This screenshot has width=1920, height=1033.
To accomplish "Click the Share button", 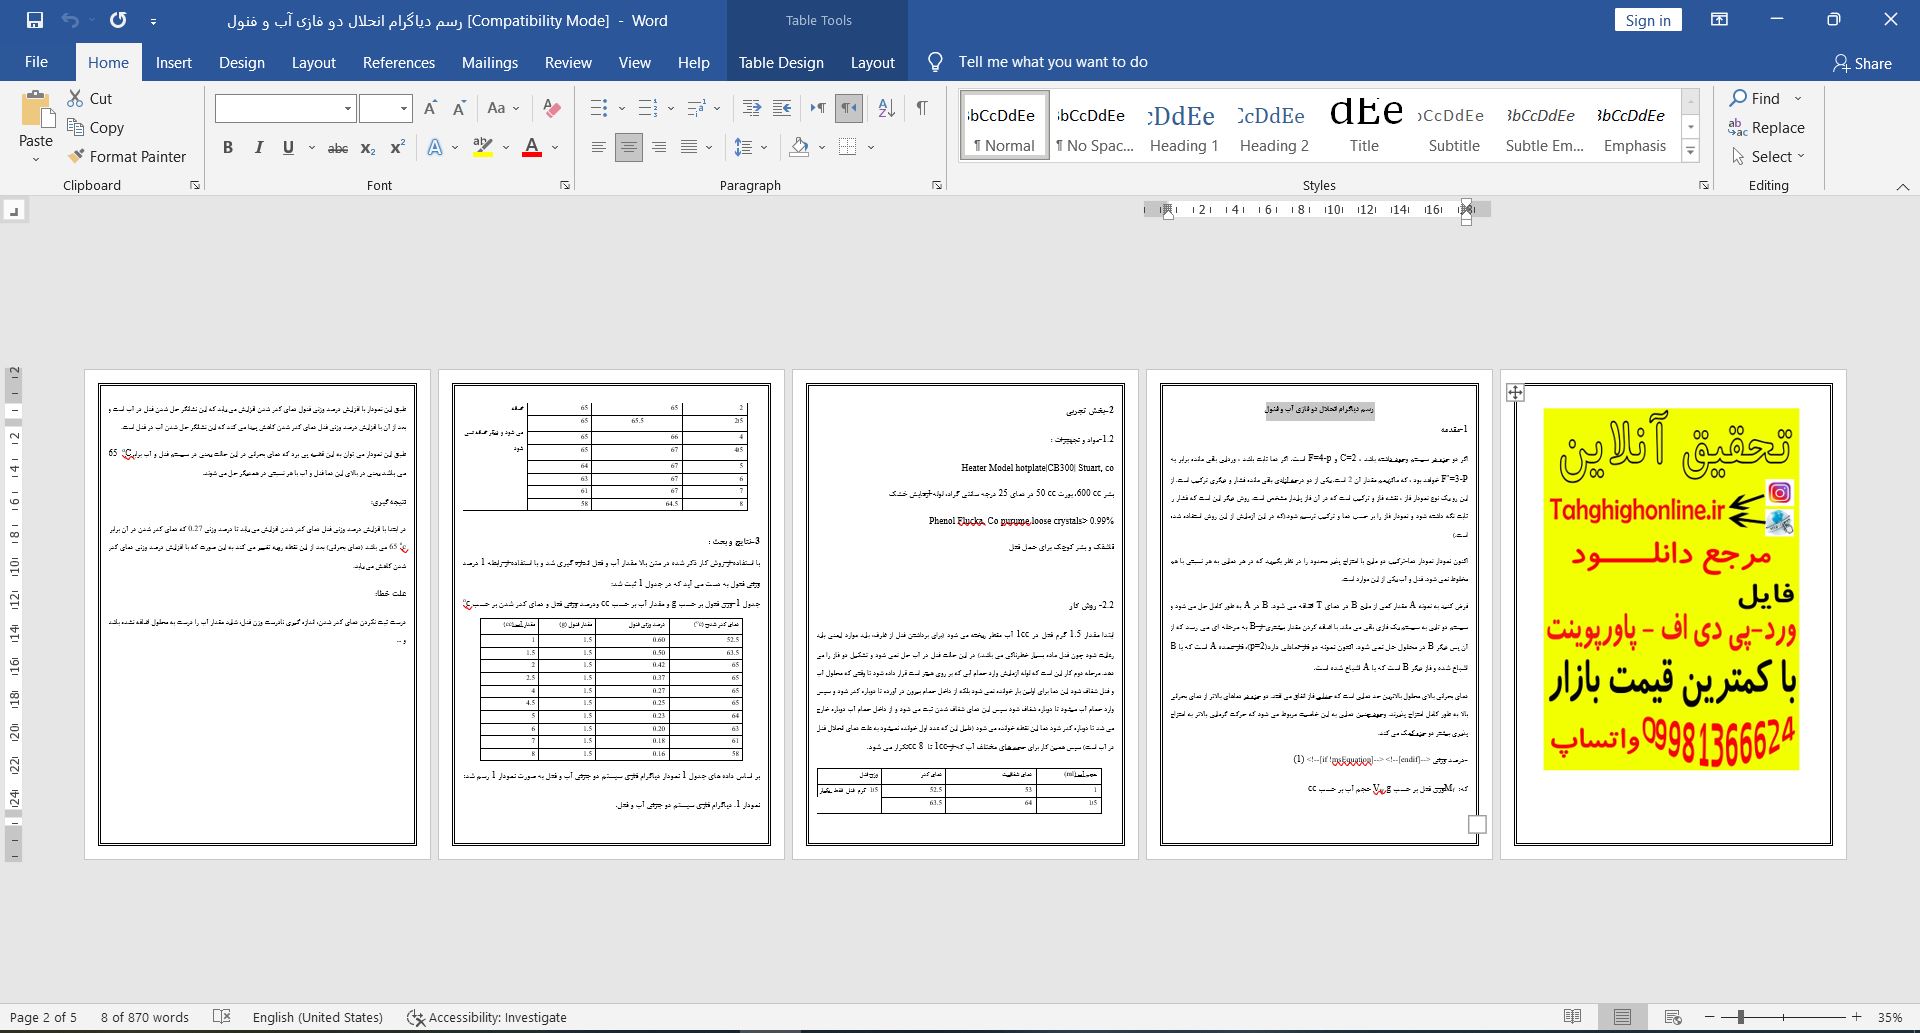I will (x=1862, y=63).
